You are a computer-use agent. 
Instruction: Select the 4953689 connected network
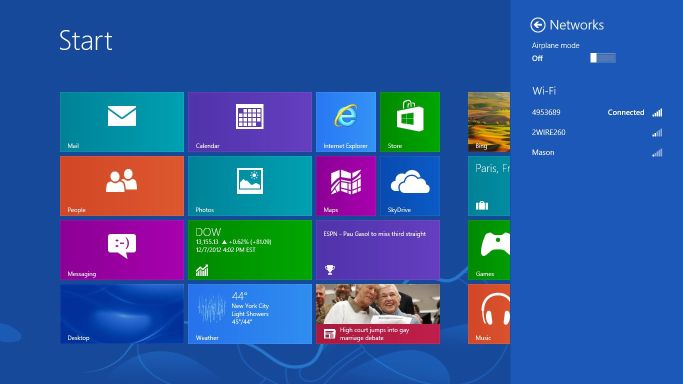[597, 112]
